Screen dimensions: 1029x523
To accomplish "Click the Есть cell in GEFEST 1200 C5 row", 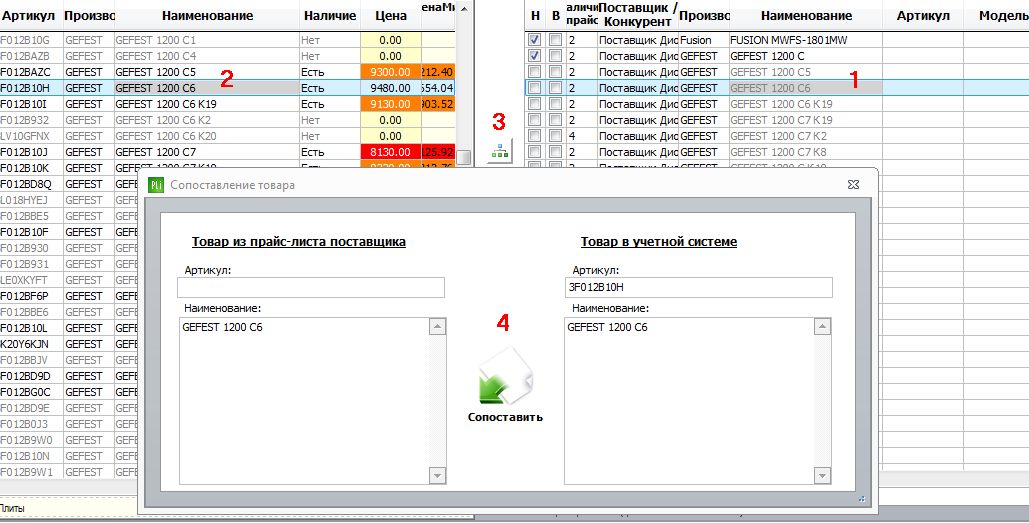I will coord(331,72).
